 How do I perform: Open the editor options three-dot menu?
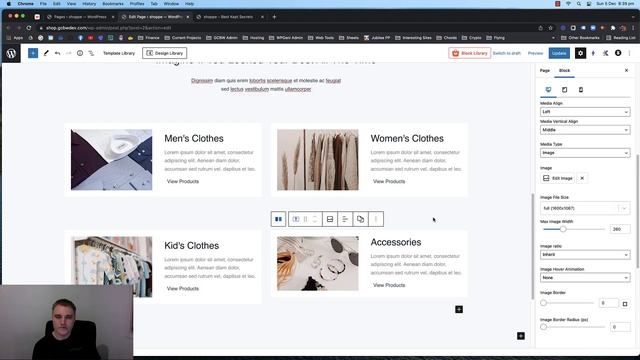click(629, 53)
